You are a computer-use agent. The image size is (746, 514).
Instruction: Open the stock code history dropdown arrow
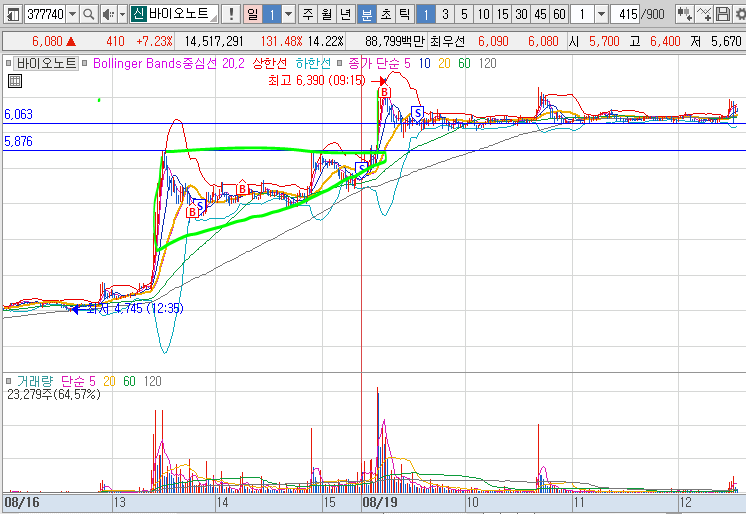pos(72,14)
